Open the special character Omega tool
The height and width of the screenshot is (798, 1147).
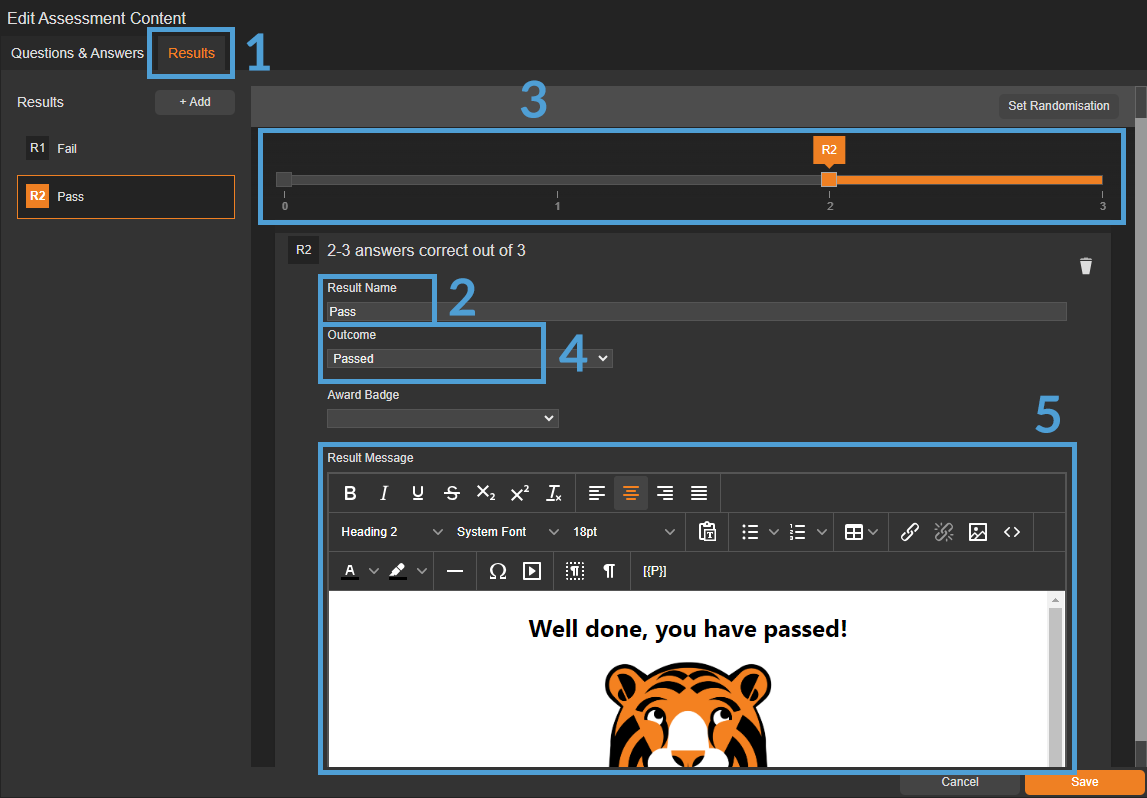point(497,571)
